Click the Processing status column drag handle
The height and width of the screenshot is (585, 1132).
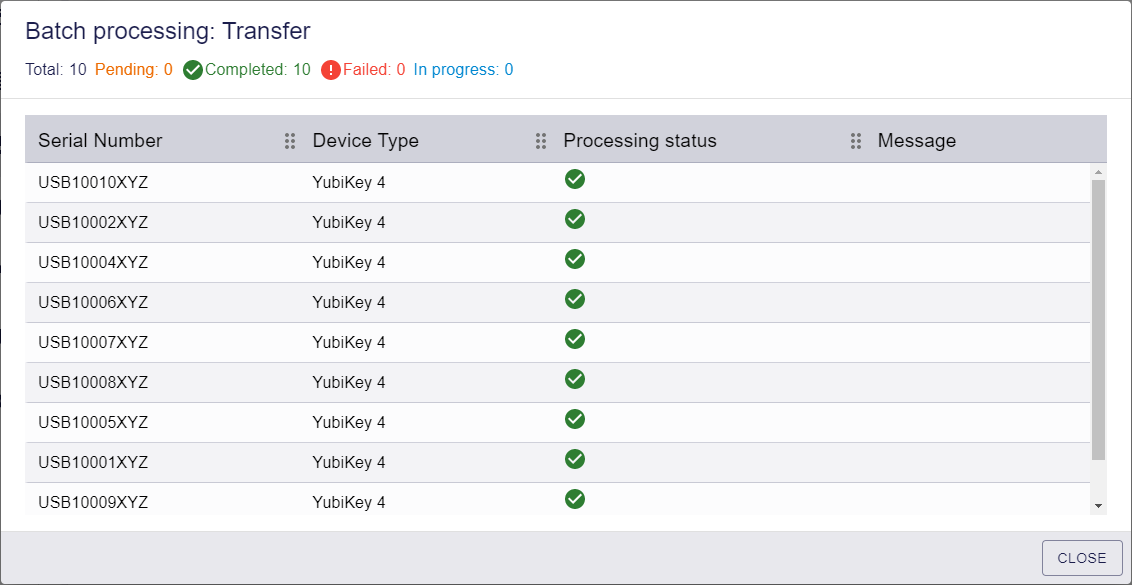click(856, 141)
